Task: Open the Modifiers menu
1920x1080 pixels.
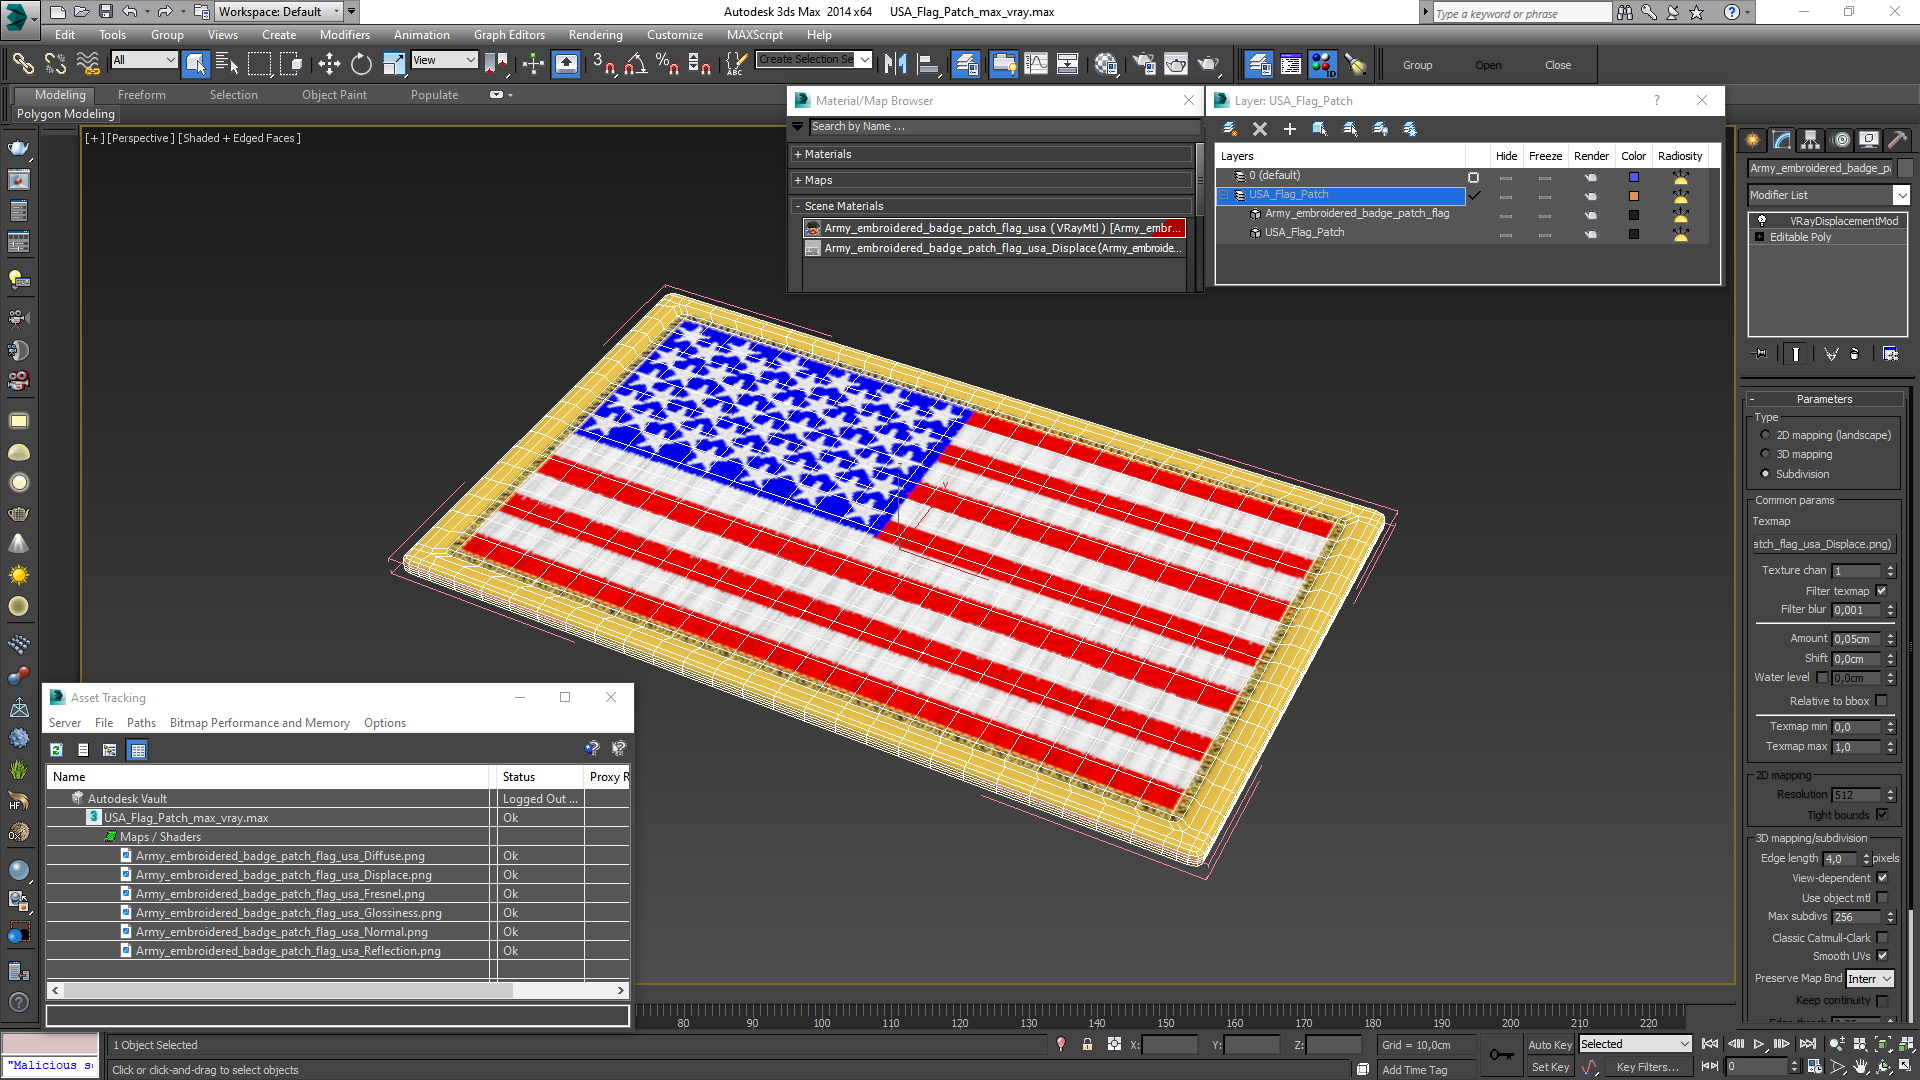Action: point(344,34)
